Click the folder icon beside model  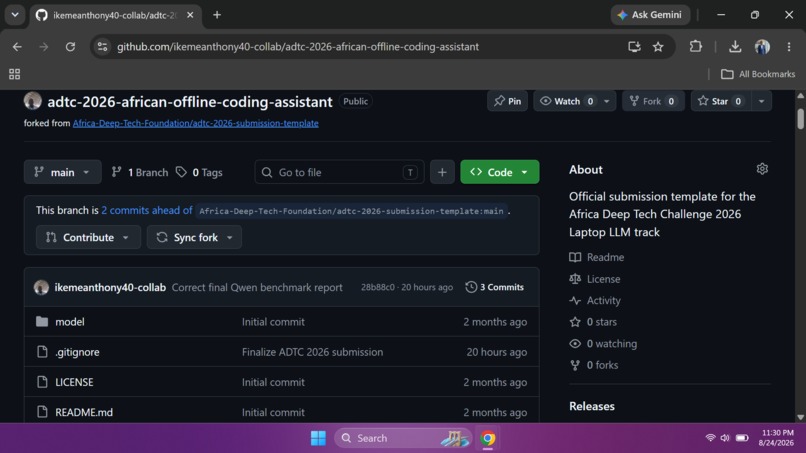42,322
